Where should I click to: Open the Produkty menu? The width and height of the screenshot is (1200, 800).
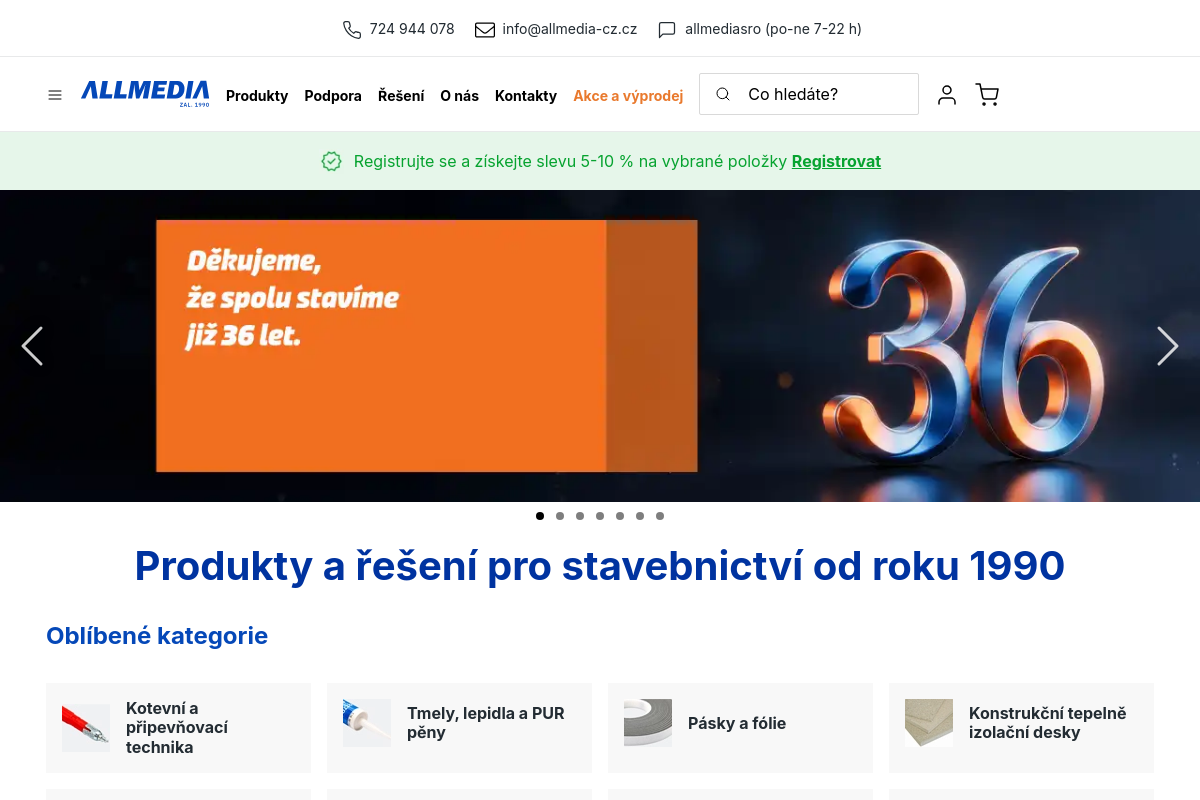[257, 96]
